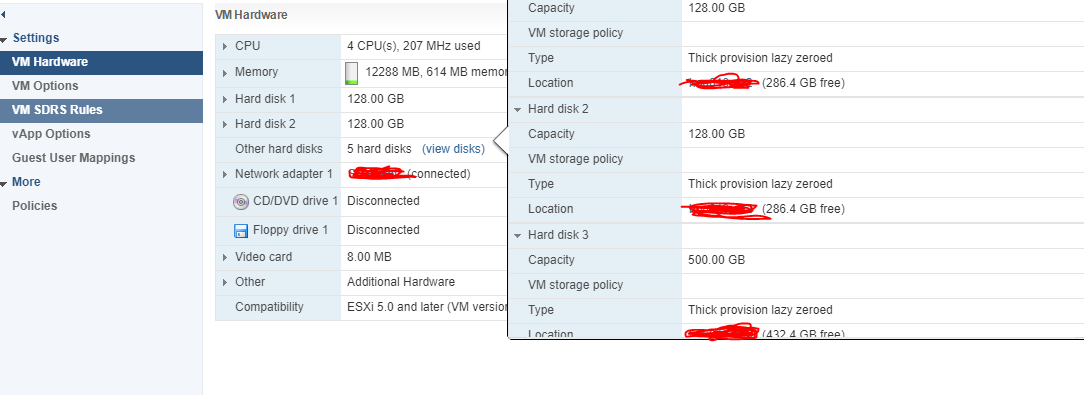
Task: Open the view disks link
Action: (x=453, y=149)
